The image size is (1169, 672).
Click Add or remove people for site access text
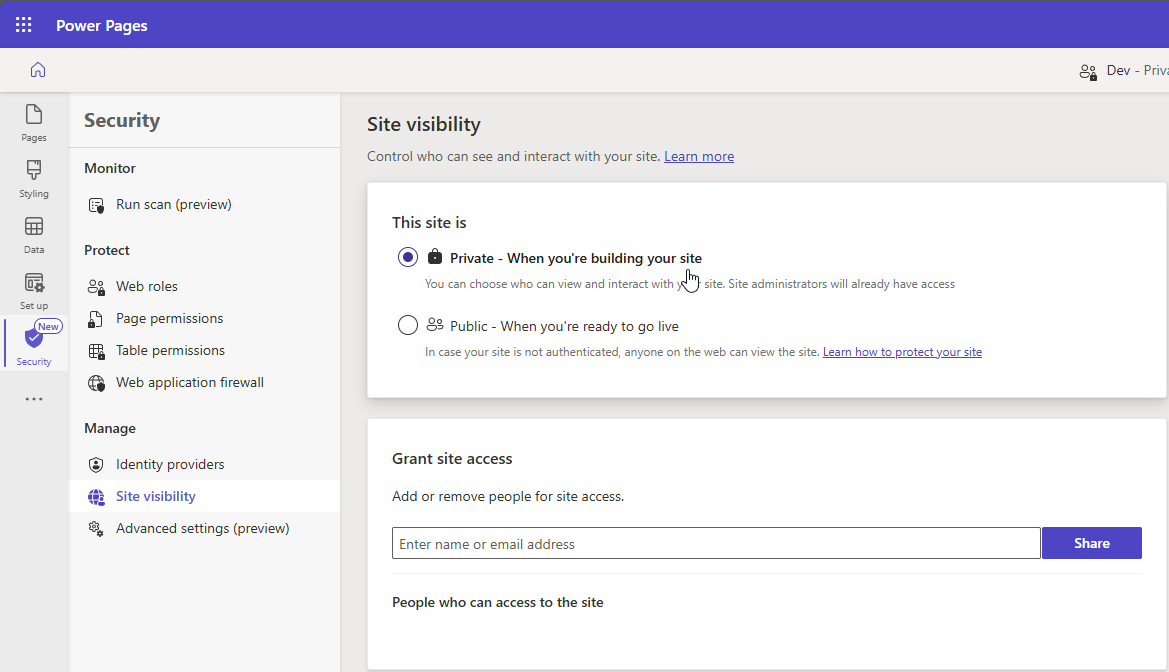pyautogui.click(x=508, y=497)
